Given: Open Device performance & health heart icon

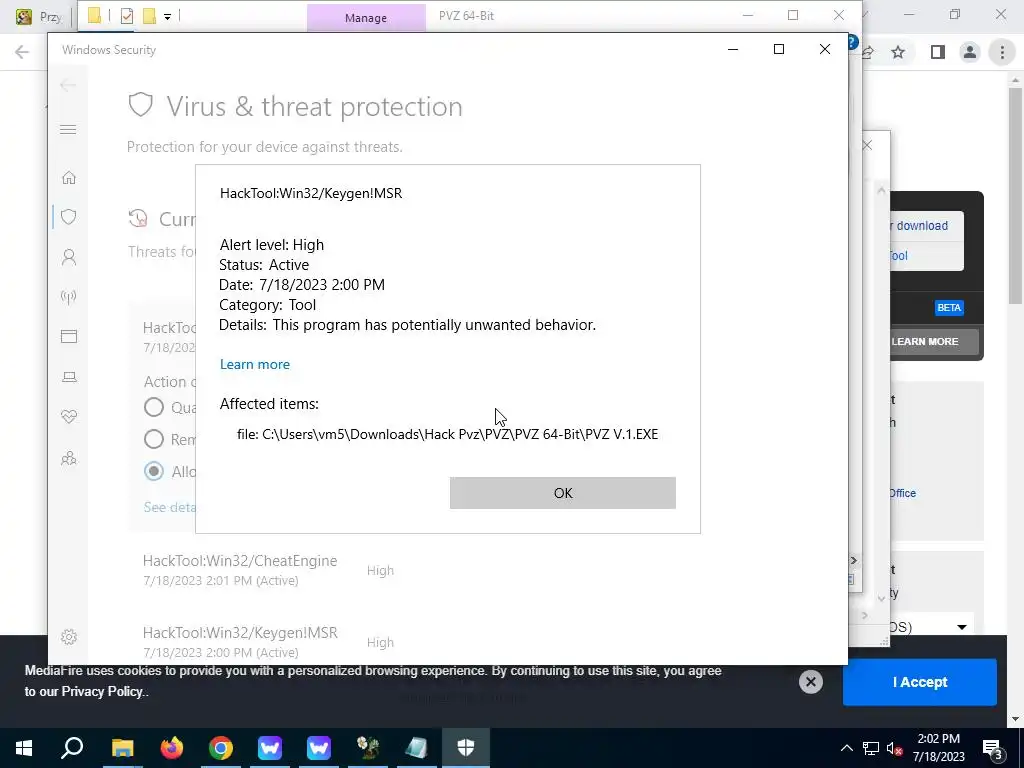Looking at the screenshot, I should point(69,417).
